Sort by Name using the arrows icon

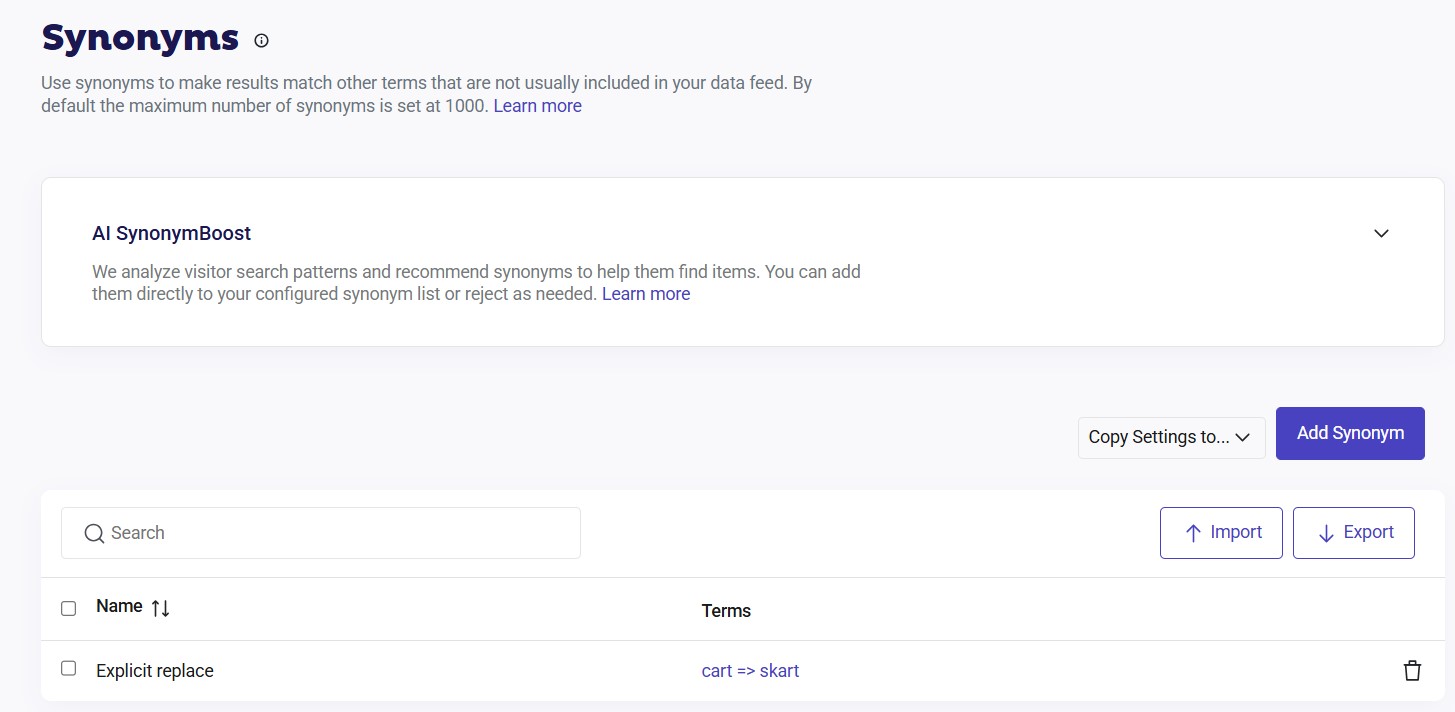click(160, 608)
